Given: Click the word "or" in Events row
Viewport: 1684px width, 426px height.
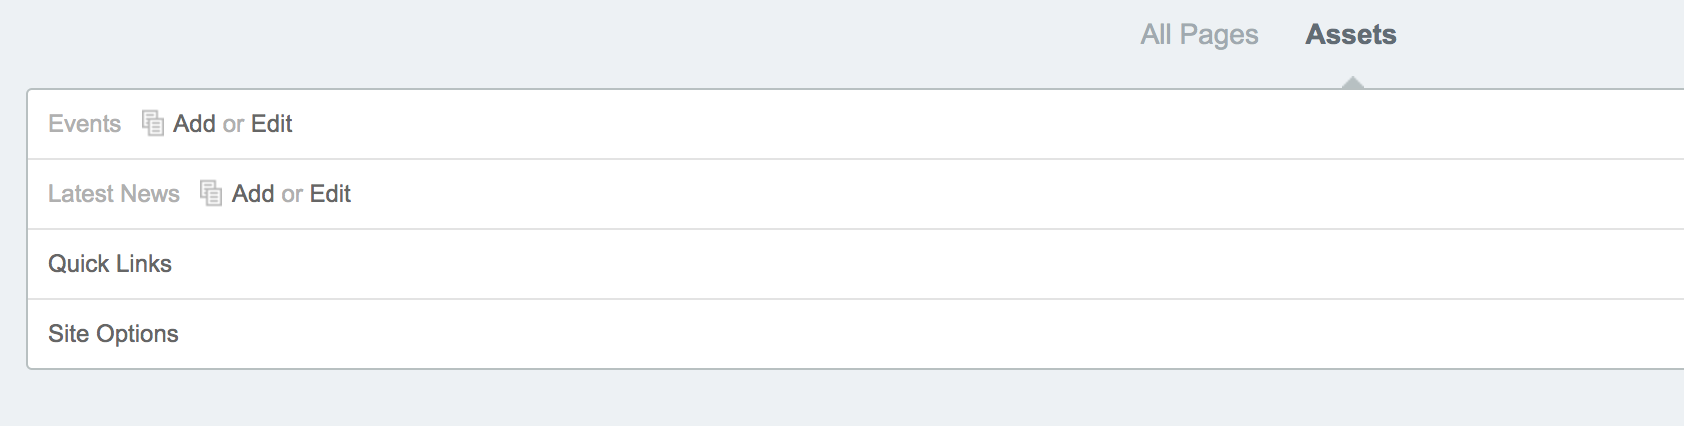Looking at the screenshot, I should (x=233, y=124).
